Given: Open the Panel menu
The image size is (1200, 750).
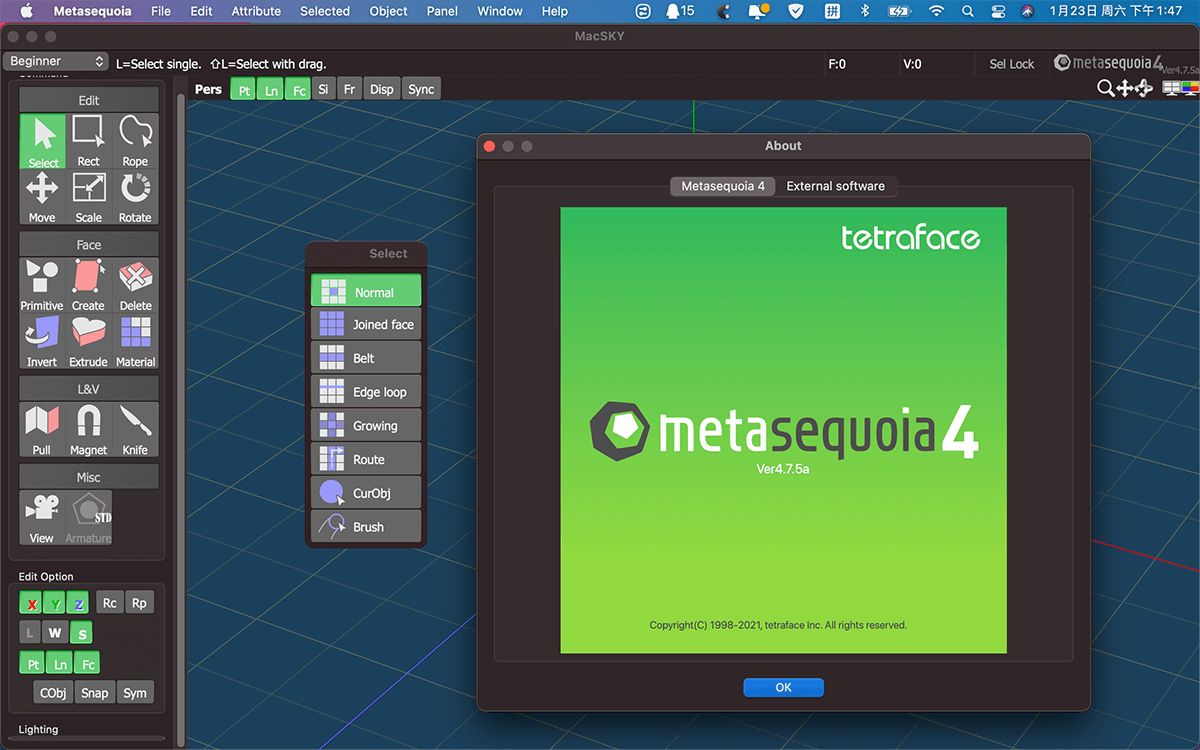Looking at the screenshot, I should 442,11.
